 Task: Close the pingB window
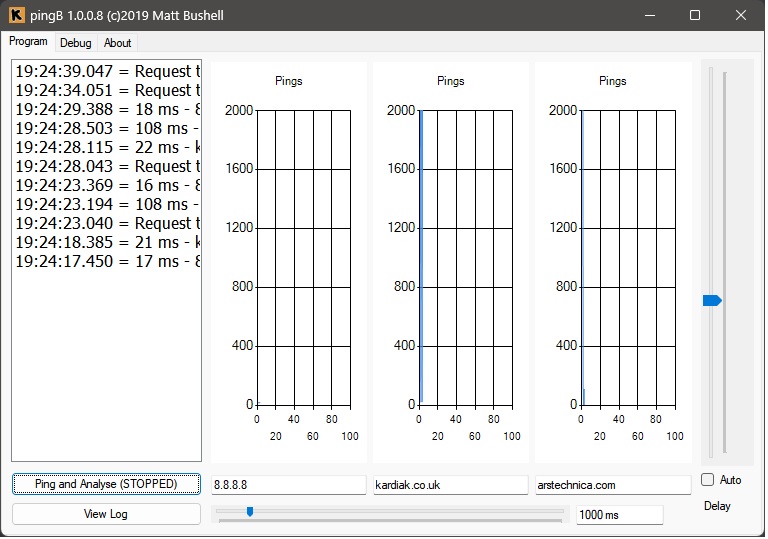(741, 15)
